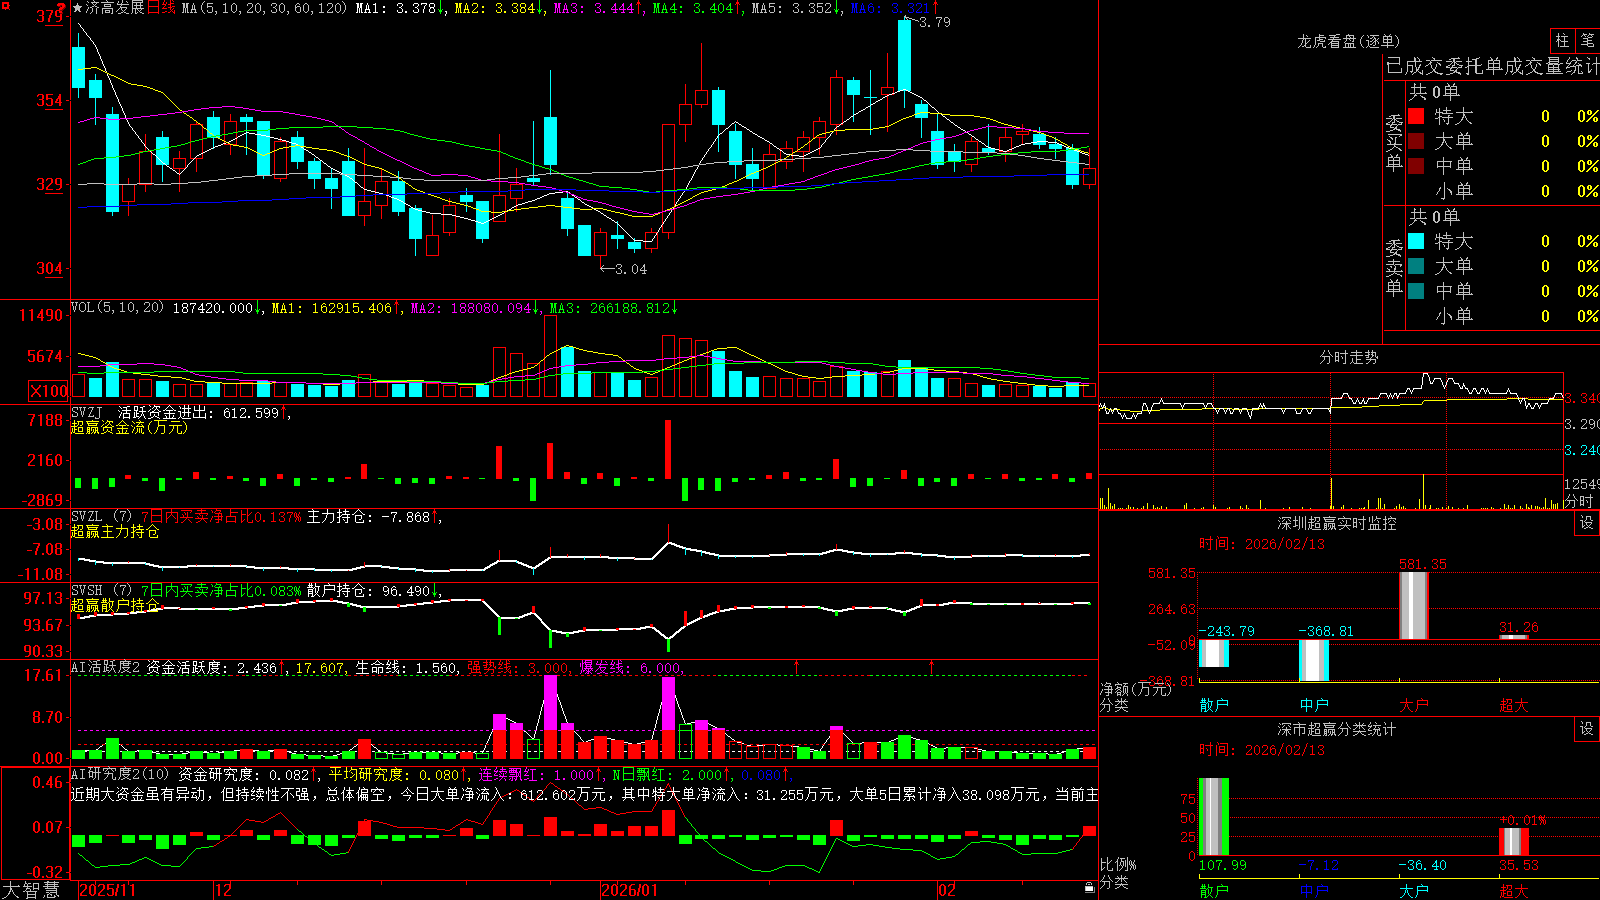Click the 3.04 low price annotation
Screen dimensions: 1600x900
pyautogui.click(x=630, y=269)
